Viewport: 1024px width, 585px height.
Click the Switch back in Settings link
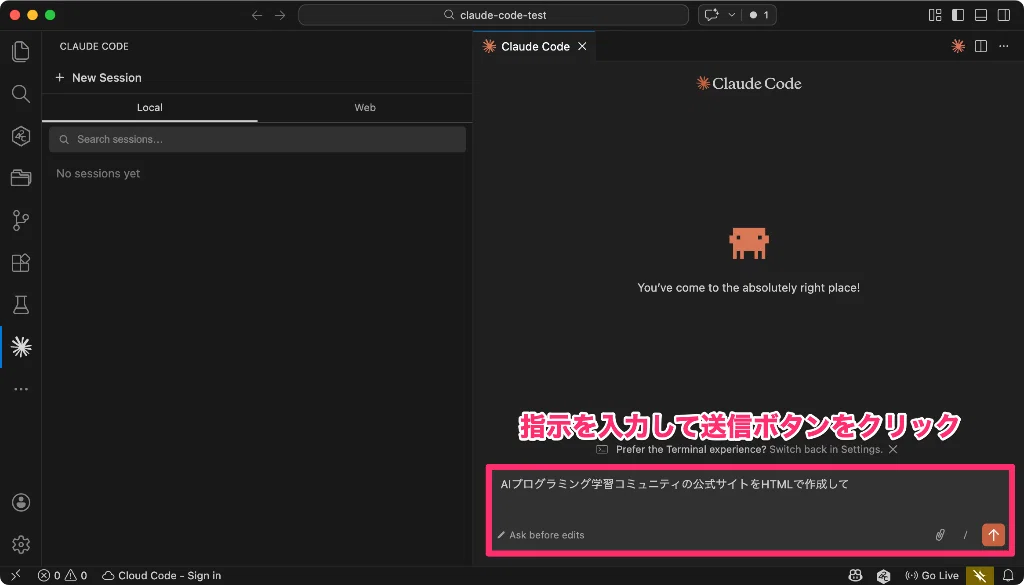[x=826, y=449]
